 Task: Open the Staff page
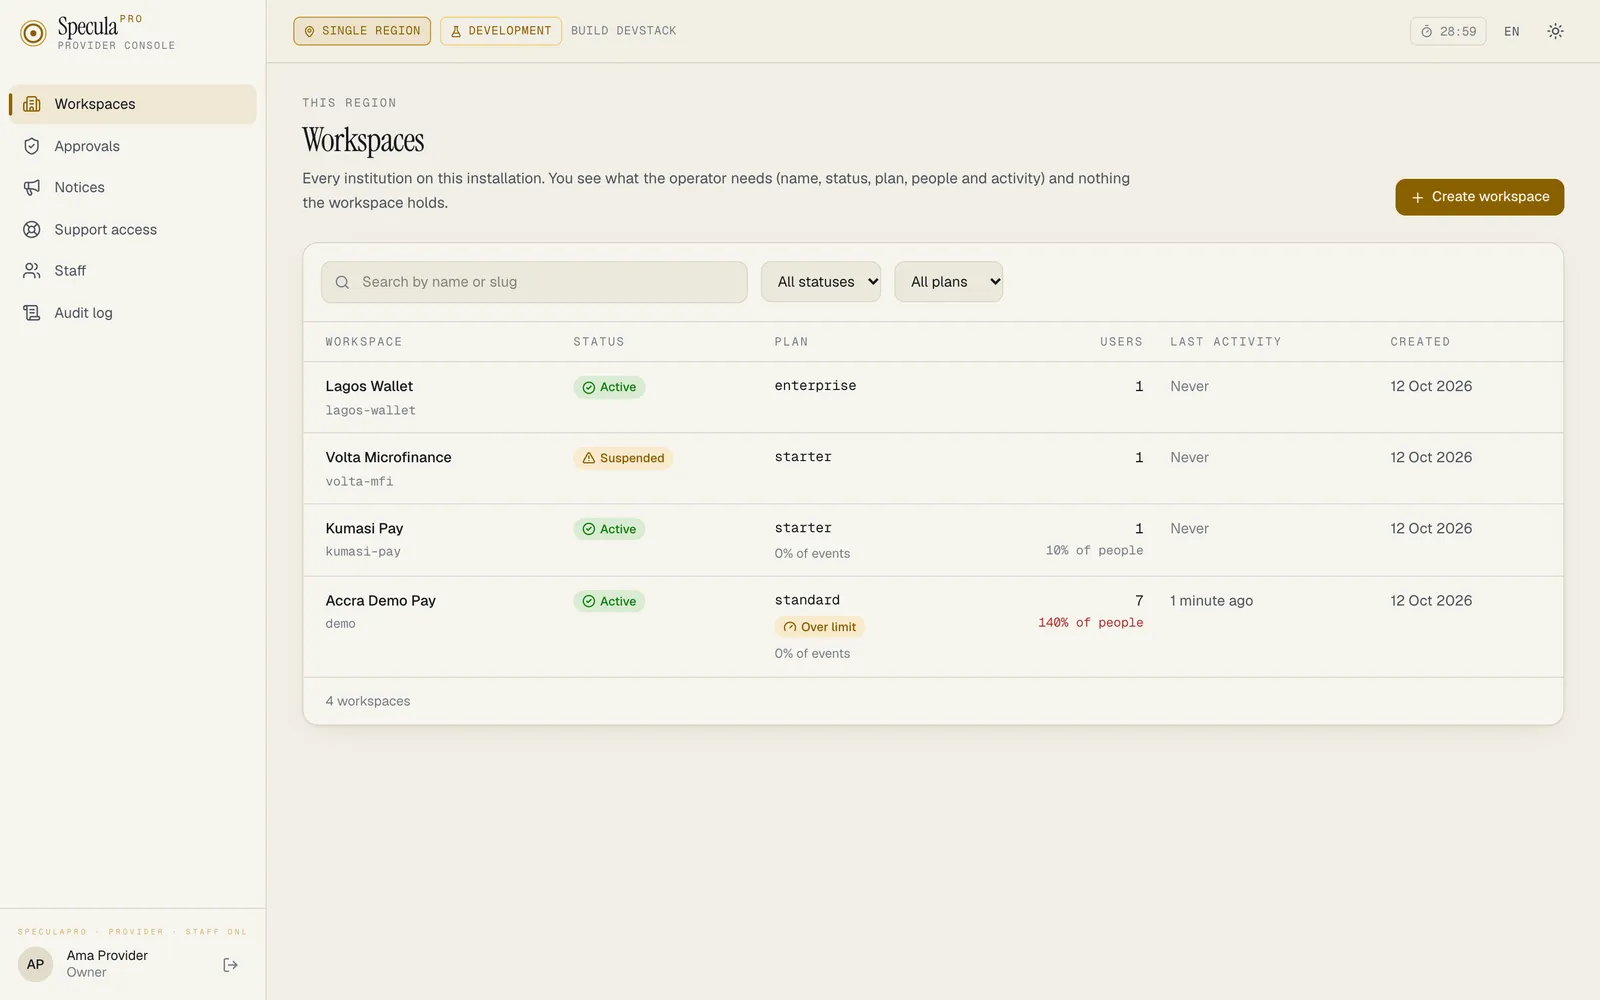(133, 271)
